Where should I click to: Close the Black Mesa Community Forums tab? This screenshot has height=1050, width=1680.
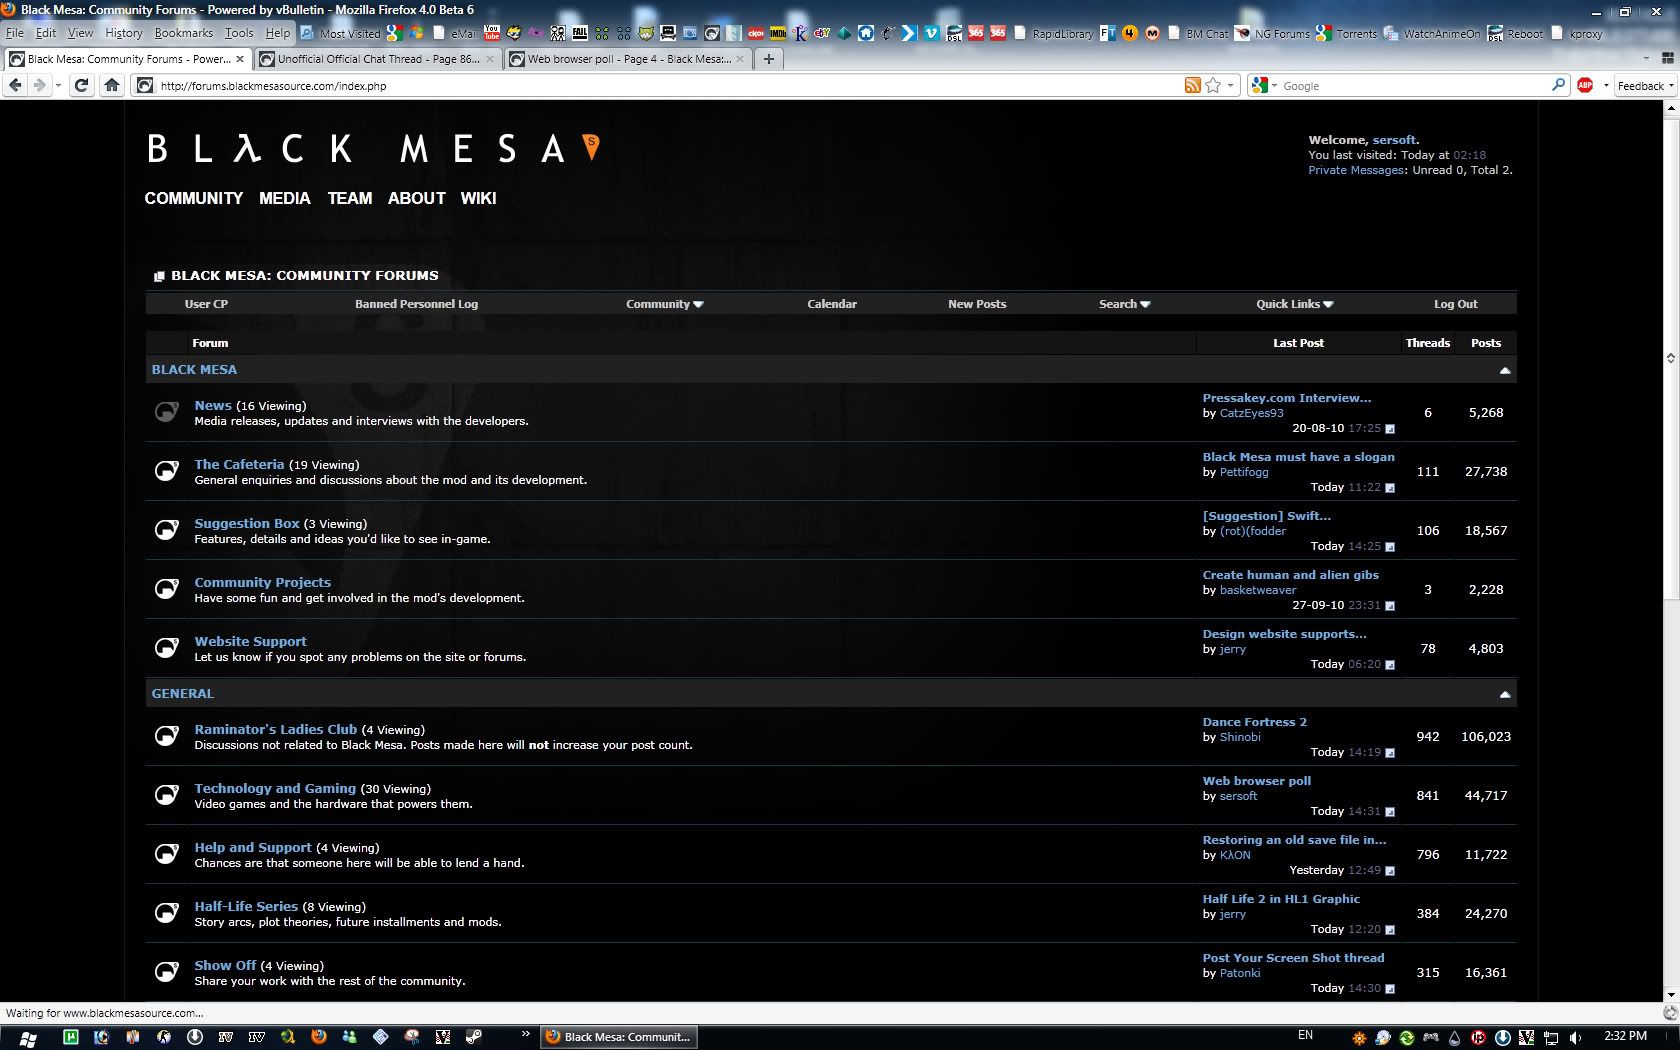point(240,59)
